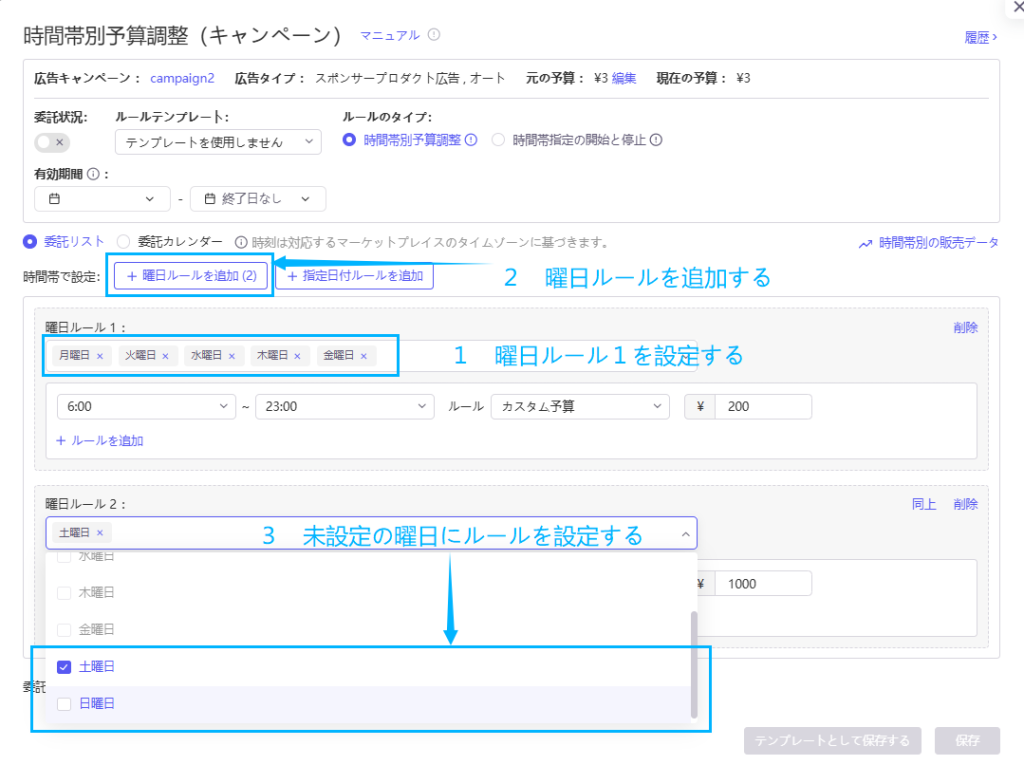Remove 木曜日 tag from rule 1
The width and height of the screenshot is (1024, 765).
tap(297, 356)
